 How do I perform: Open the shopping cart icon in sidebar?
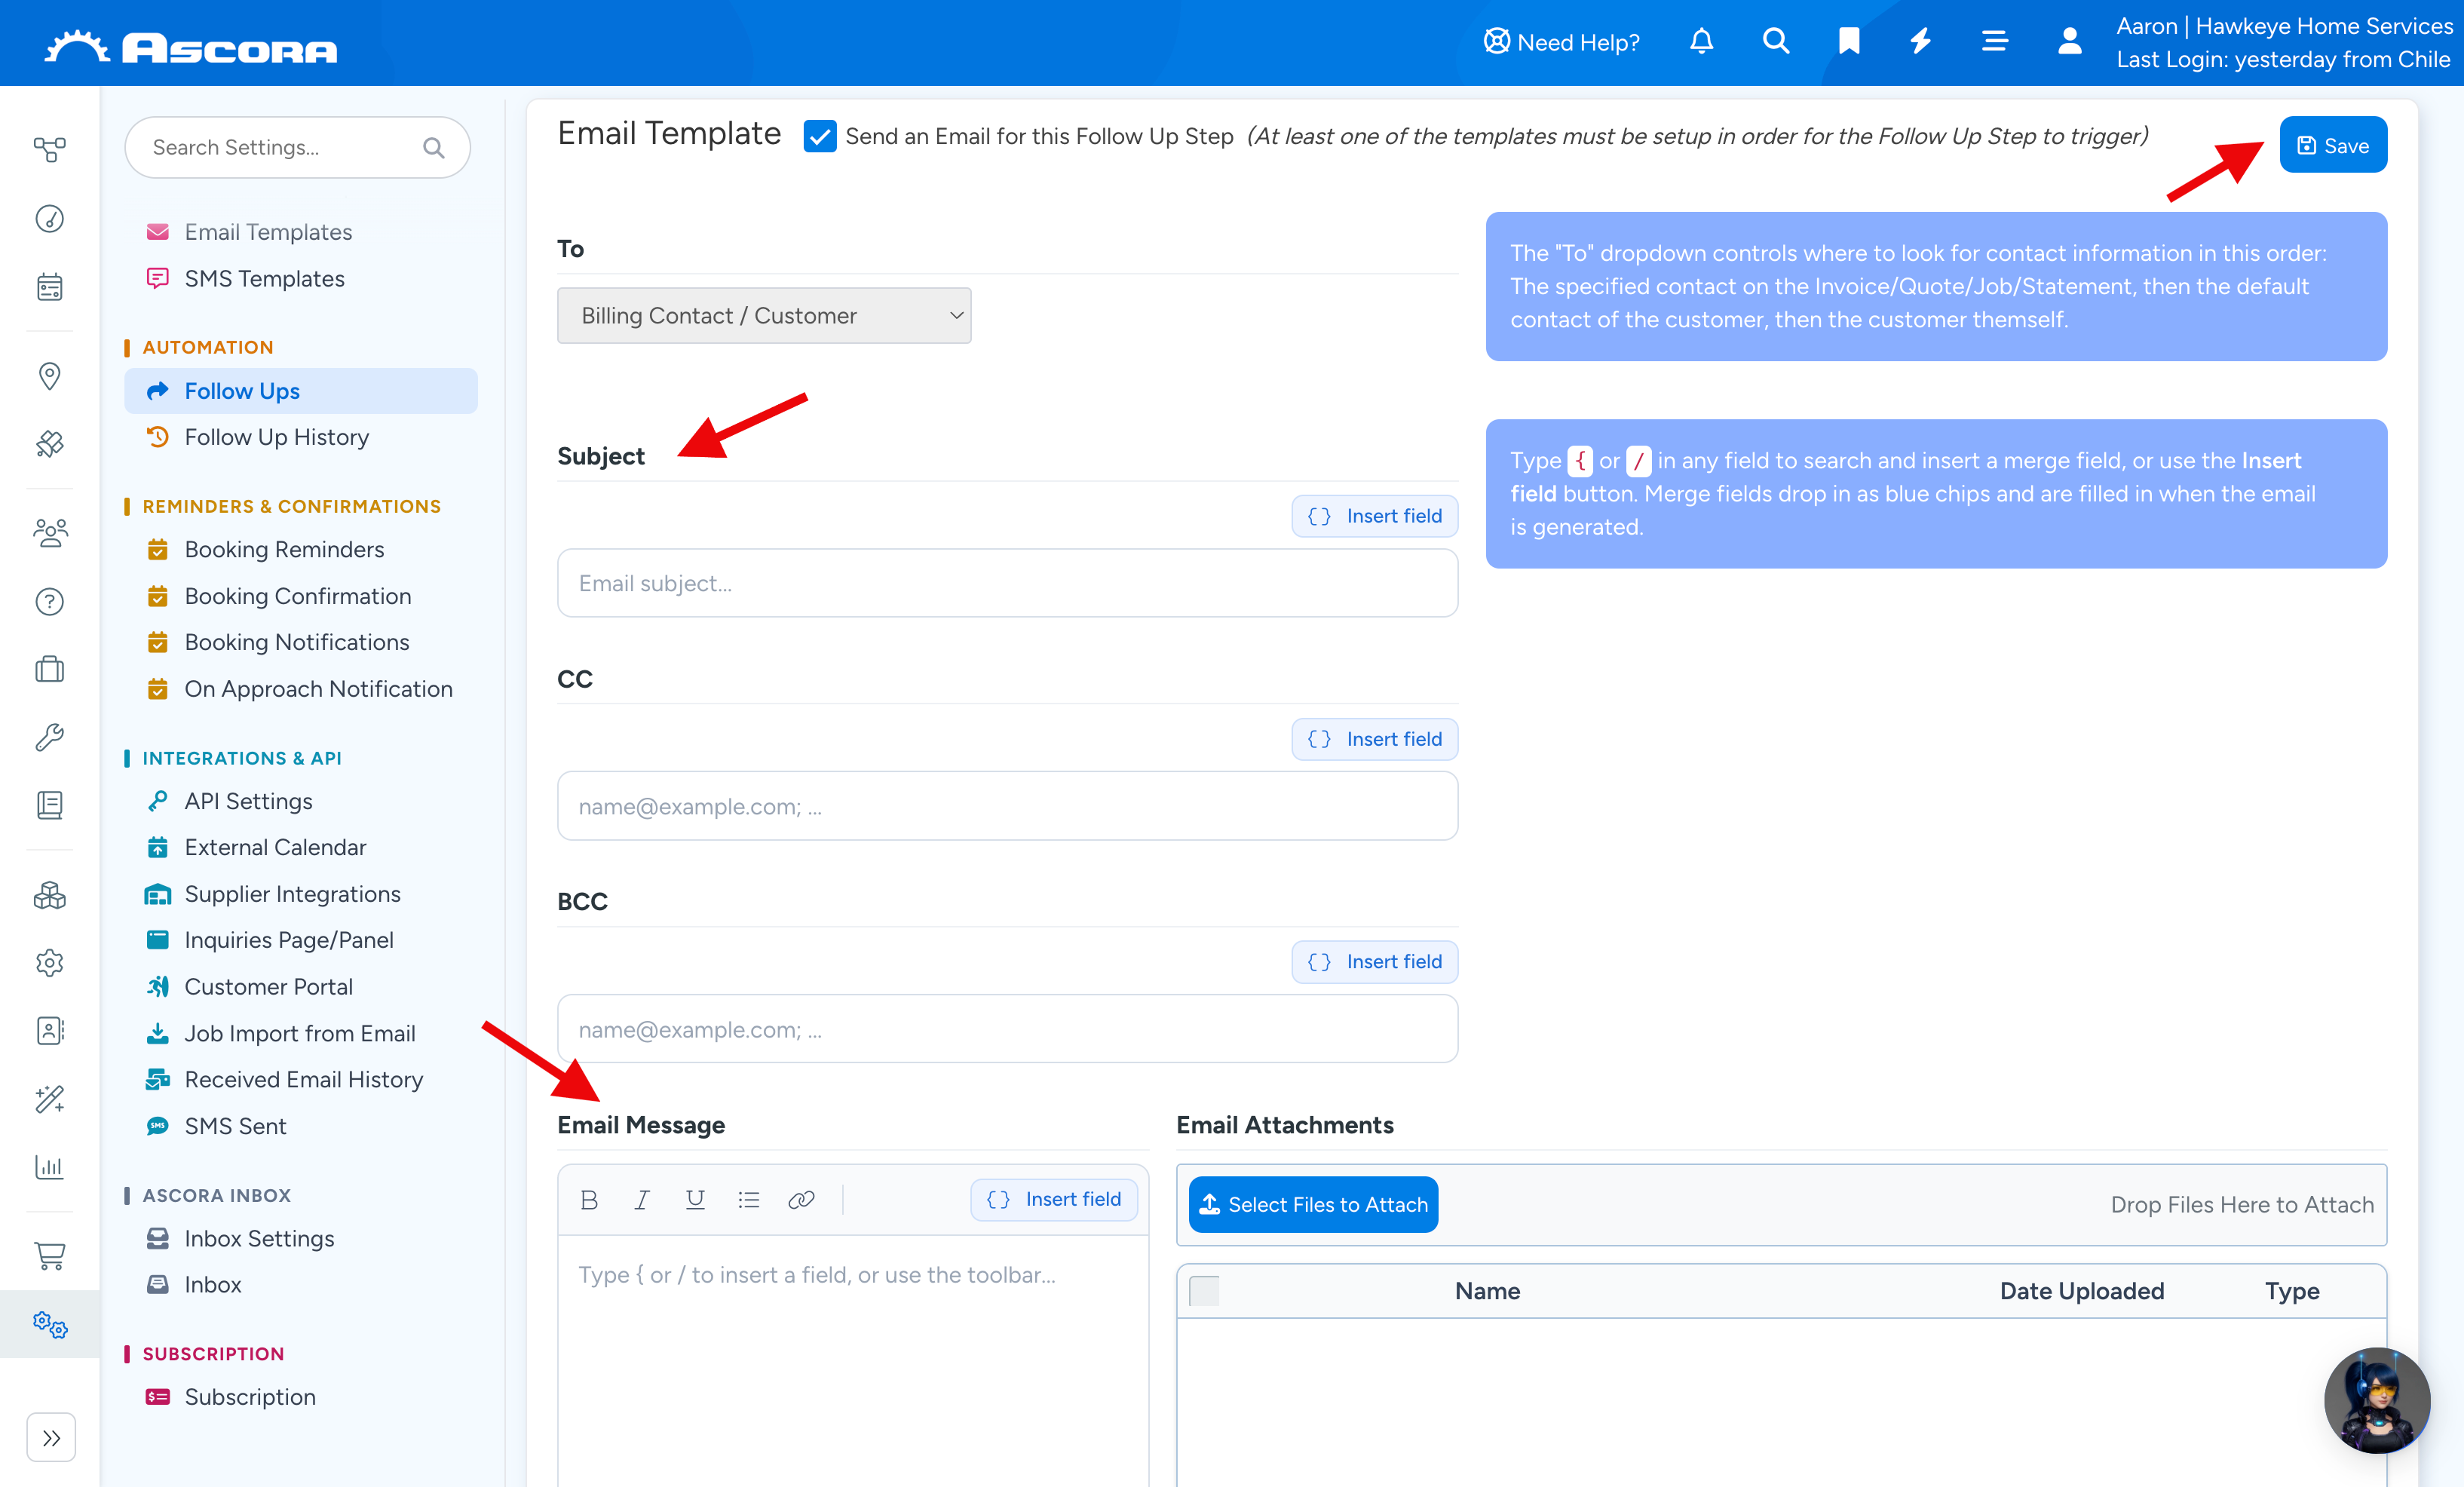pos(50,1254)
